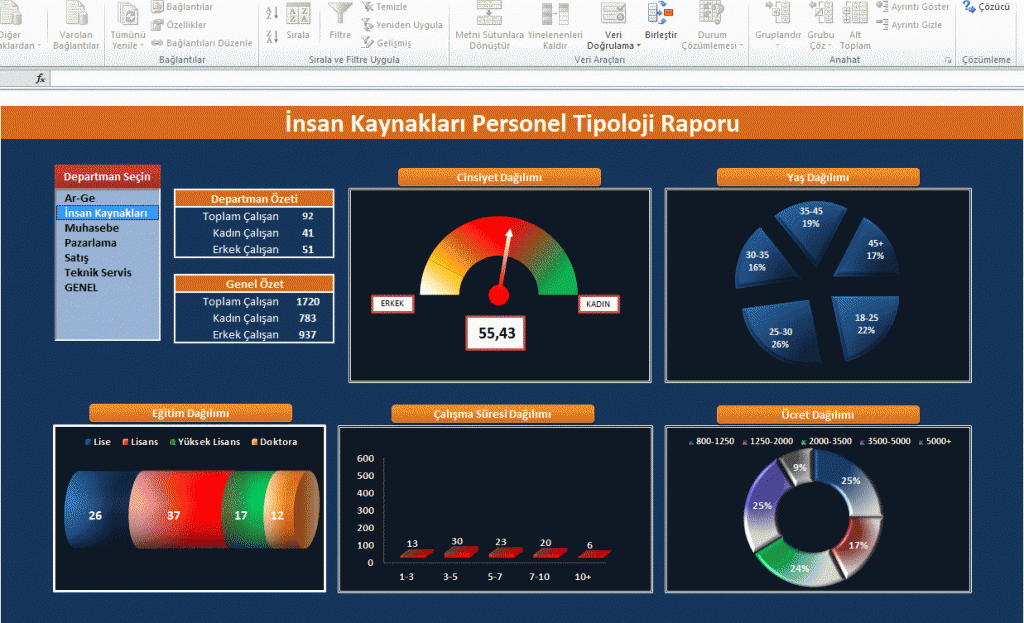Click the Gruplandır group icon
Viewport: 1024px width, 623px height.
[x=778, y=14]
